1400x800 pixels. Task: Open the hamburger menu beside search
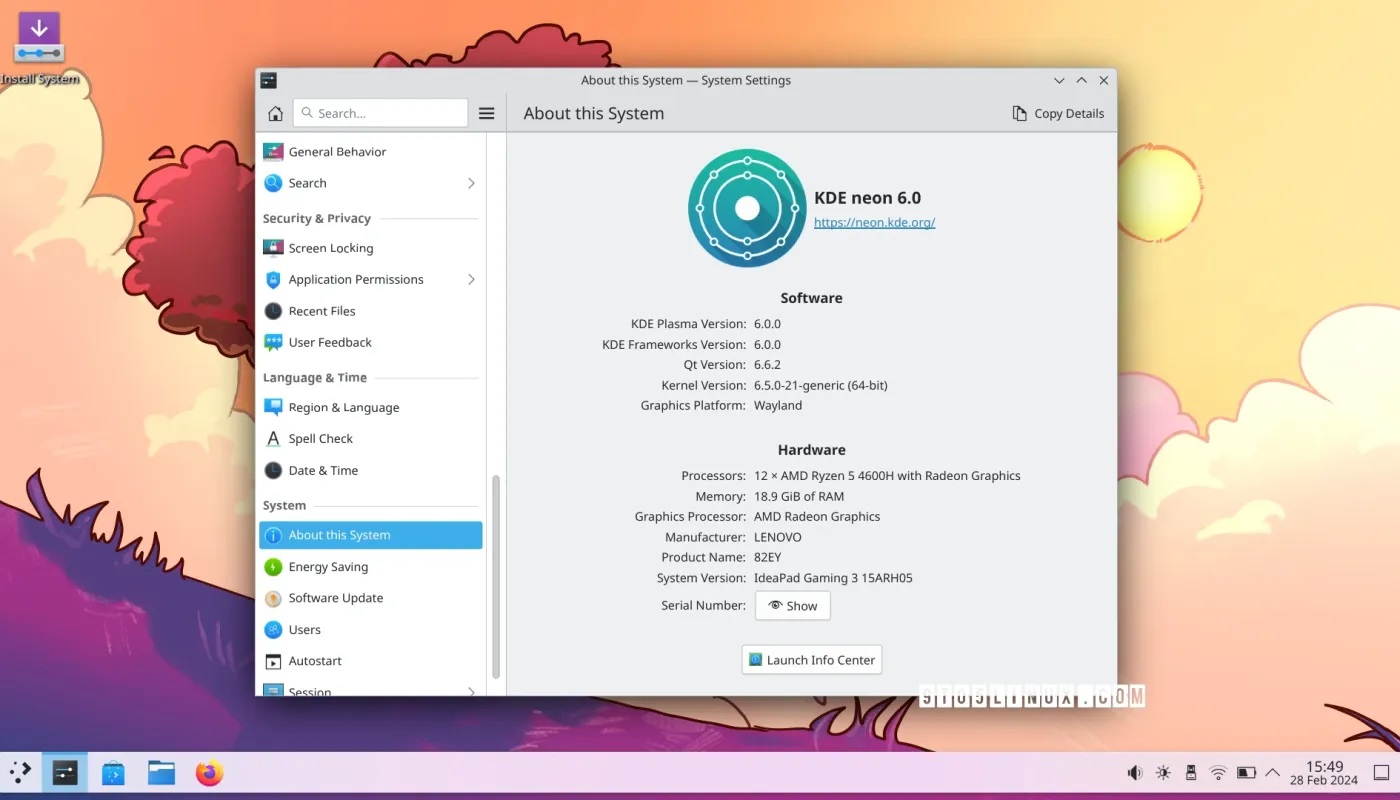pyautogui.click(x=486, y=113)
